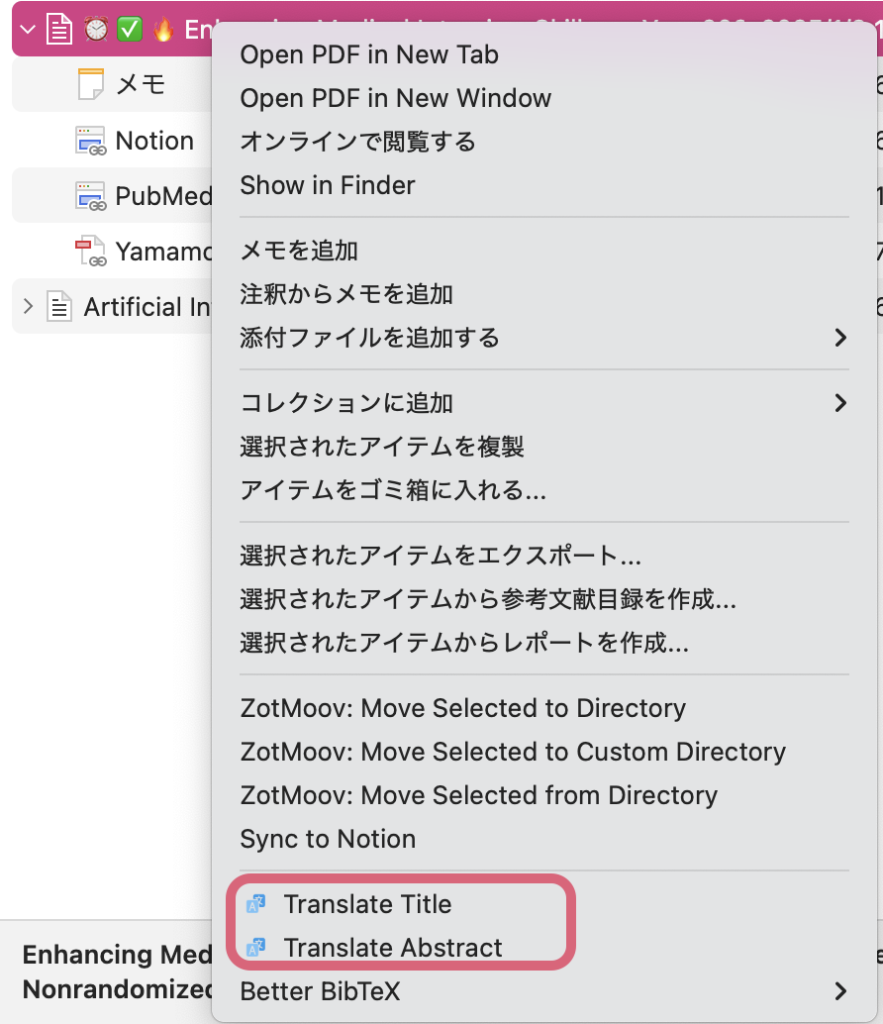Click the translate icon beside Translate Title
The height and width of the screenshot is (1024, 883).
256,904
